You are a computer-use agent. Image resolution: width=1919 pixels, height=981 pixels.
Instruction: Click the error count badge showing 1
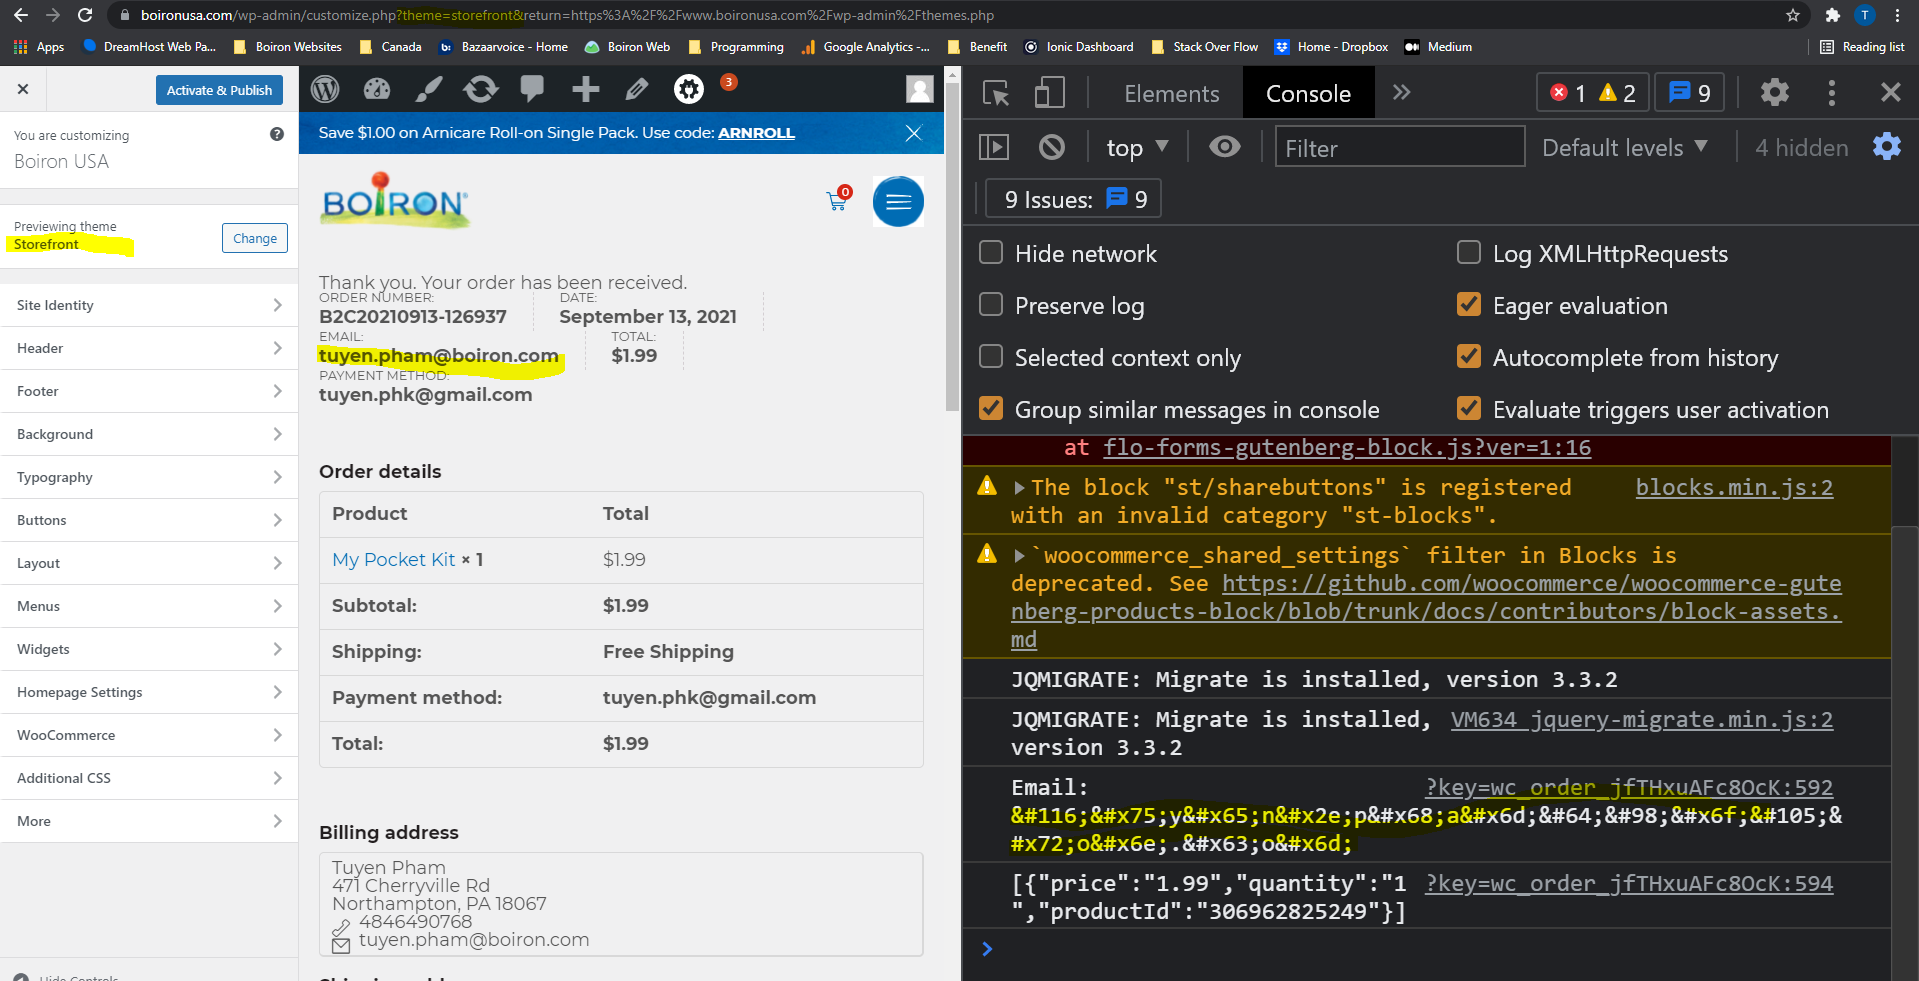(1568, 93)
